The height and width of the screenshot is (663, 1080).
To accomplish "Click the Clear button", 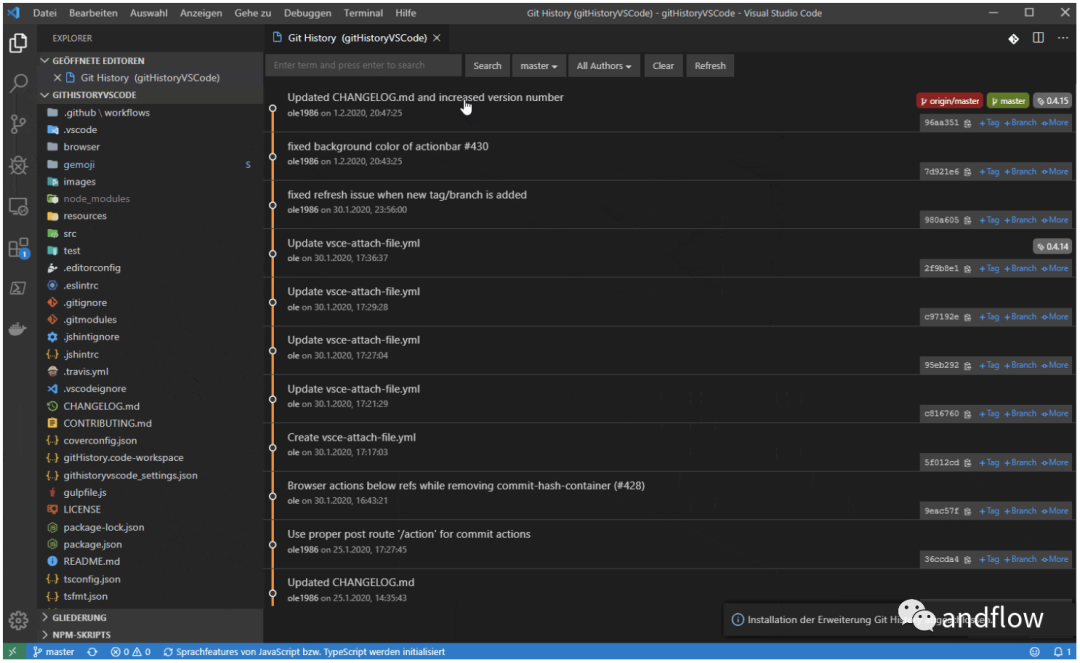I will [x=663, y=65].
